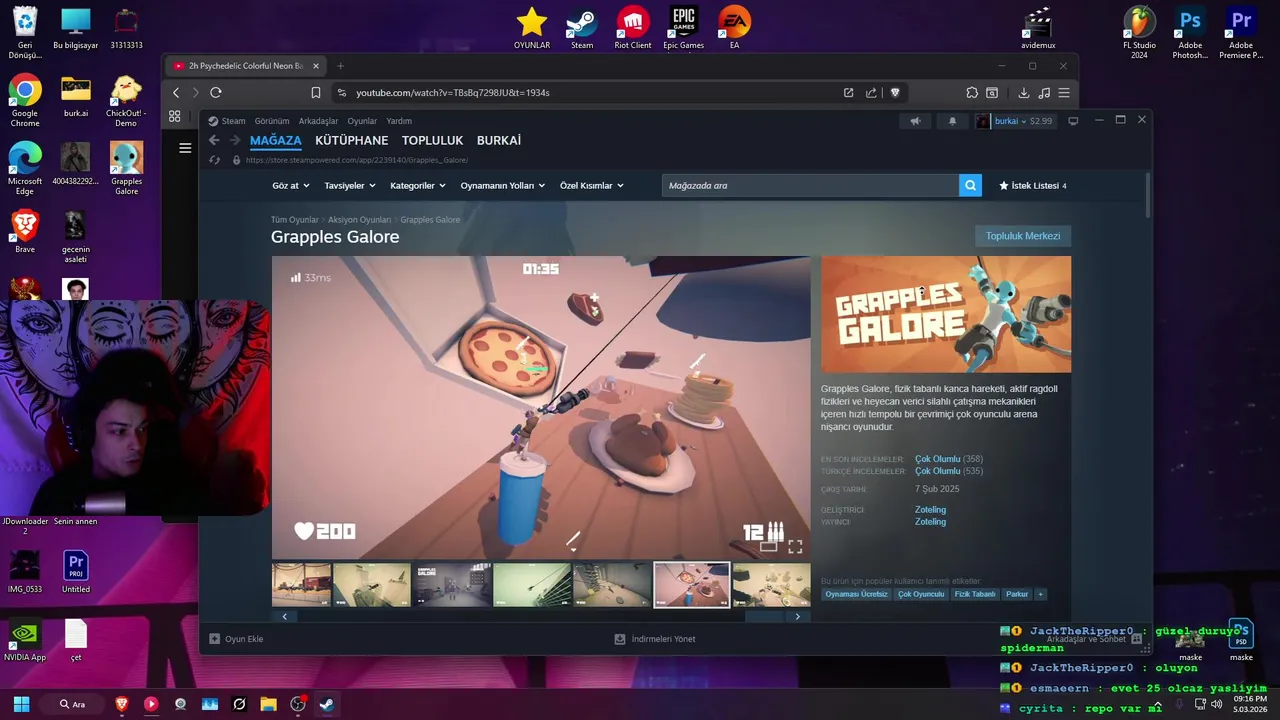This screenshot has width=1280, height=720.
Task: Open the Görünüm menu in Steam
Action: [x=272, y=121]
